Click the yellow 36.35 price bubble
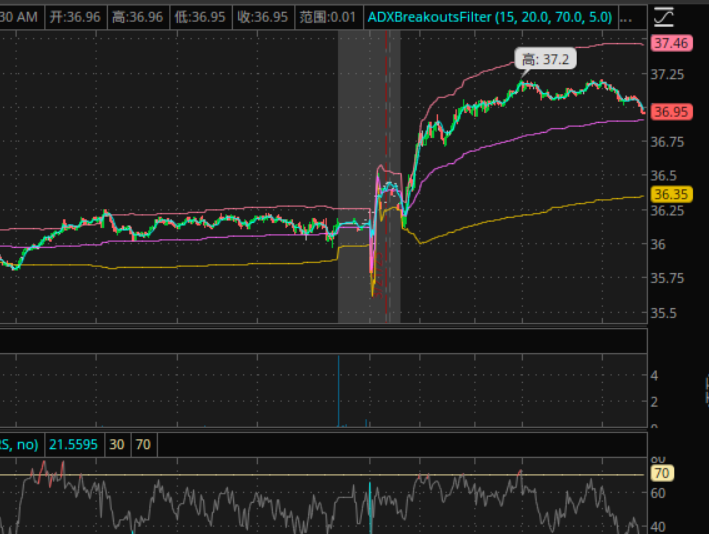 click(669, 194)
